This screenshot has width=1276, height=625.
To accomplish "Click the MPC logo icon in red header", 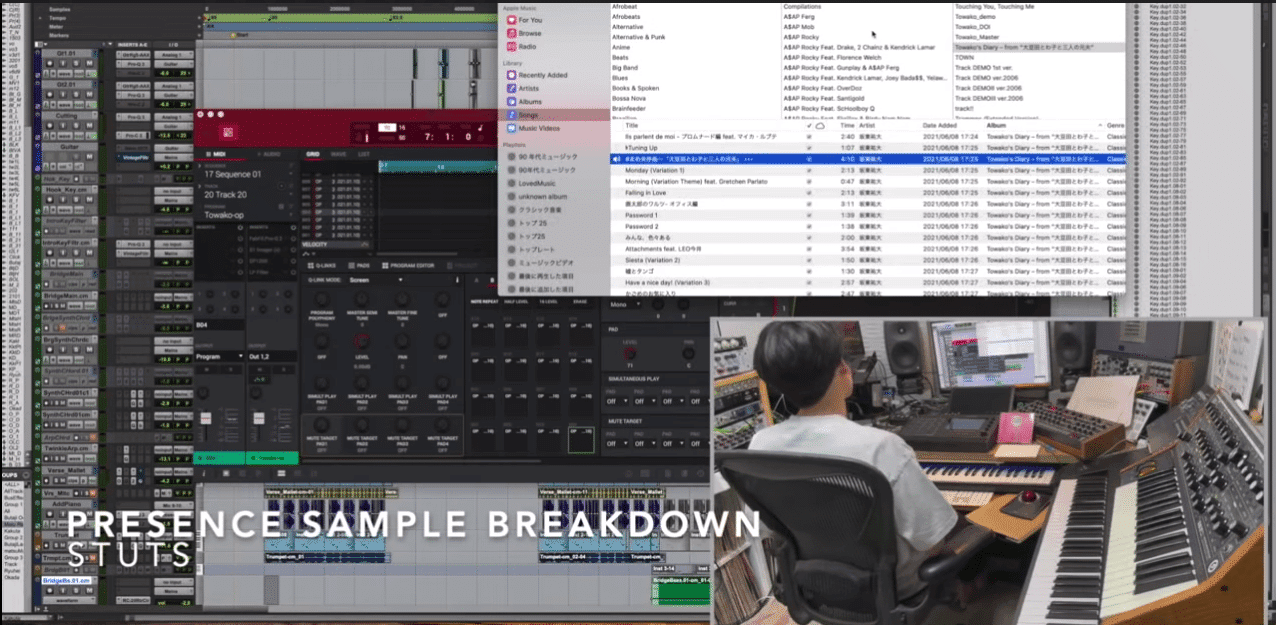I will point(228,132).
